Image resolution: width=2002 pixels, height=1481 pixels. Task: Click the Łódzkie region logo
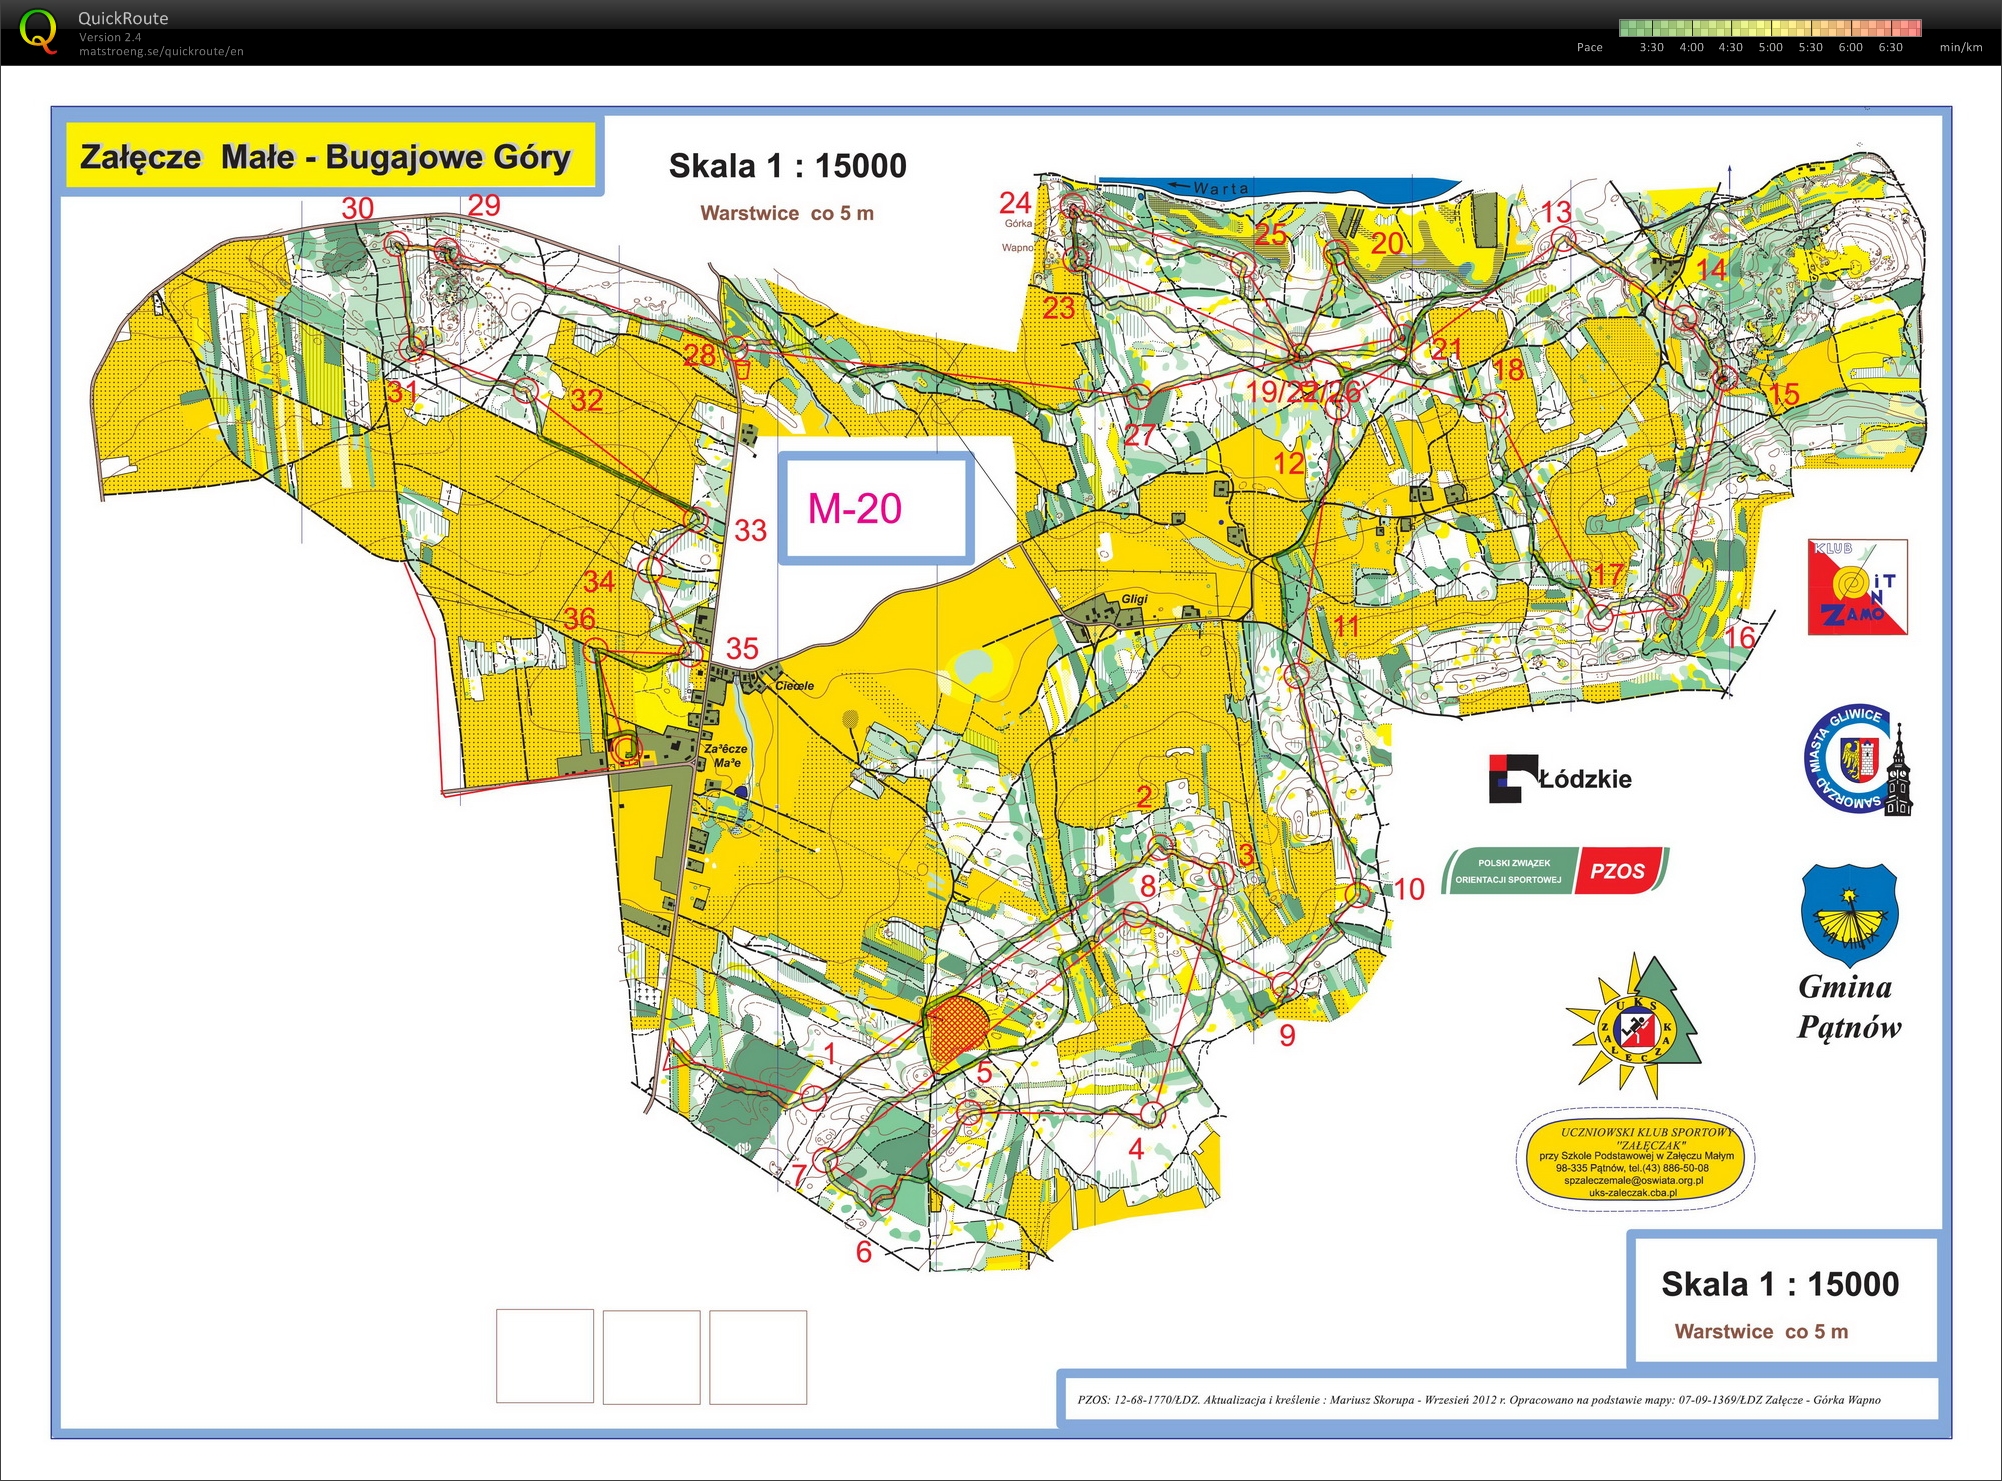point(1560,779)
